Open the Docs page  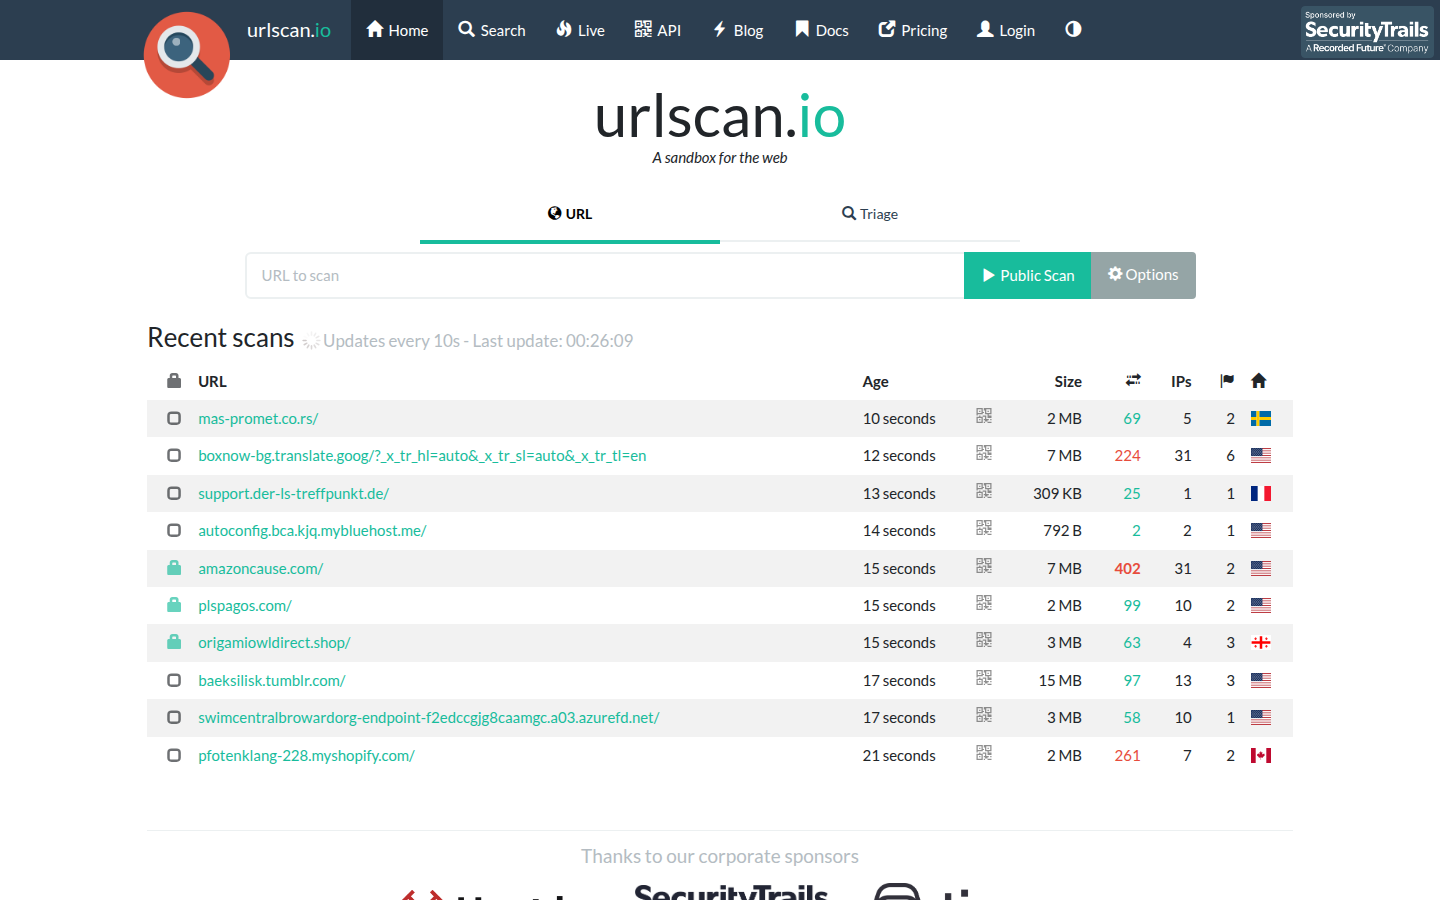tap(822, 30)
